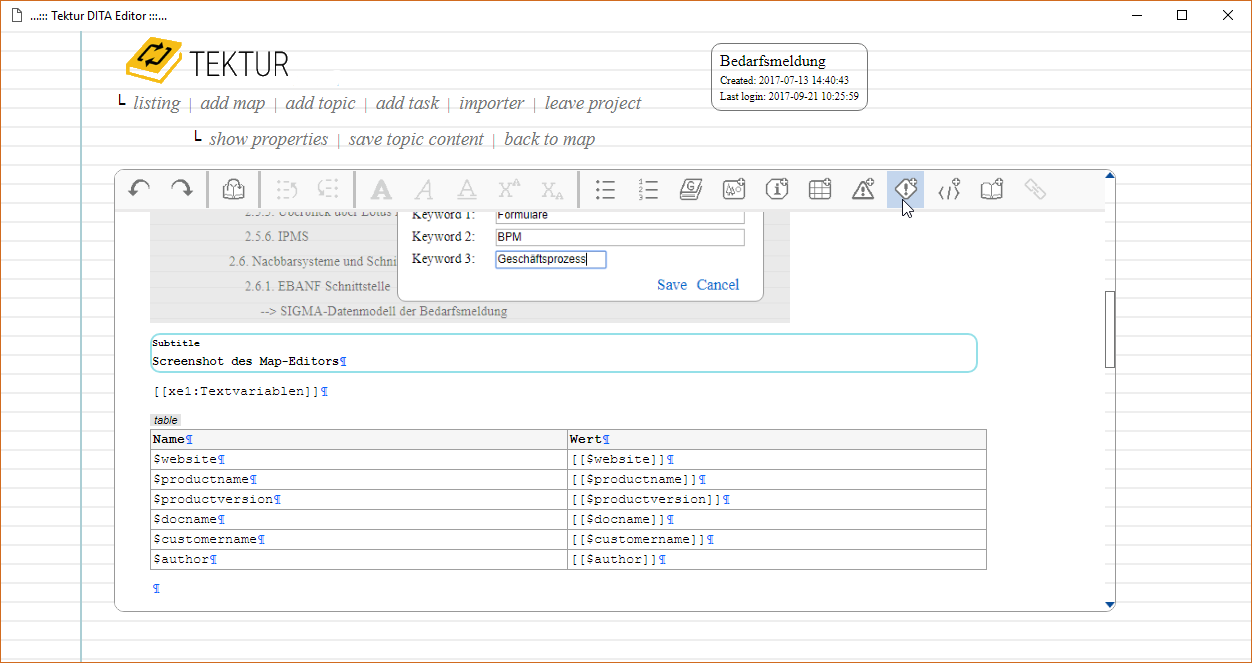Click the info note insert icon
Screen dimensions: 1252x663
tap(777, 189)
